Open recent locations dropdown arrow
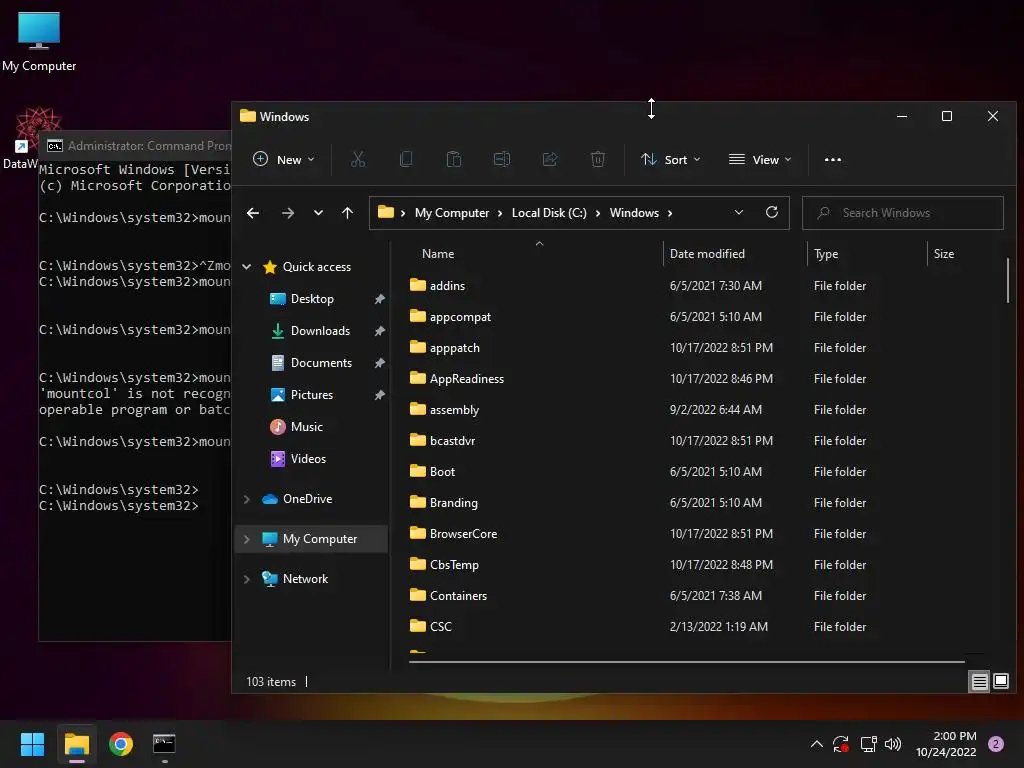 click(318, 213)
